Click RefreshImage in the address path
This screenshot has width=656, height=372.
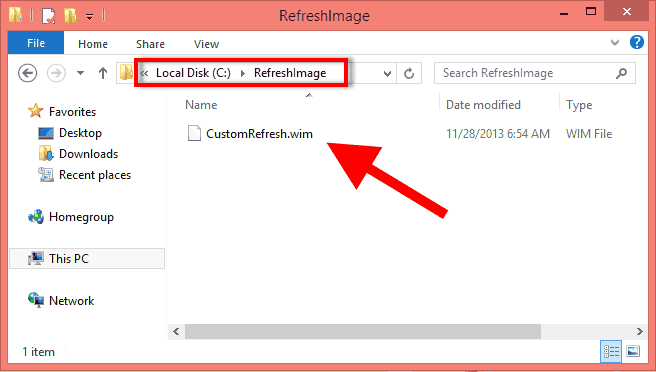(x=290, y=73)
